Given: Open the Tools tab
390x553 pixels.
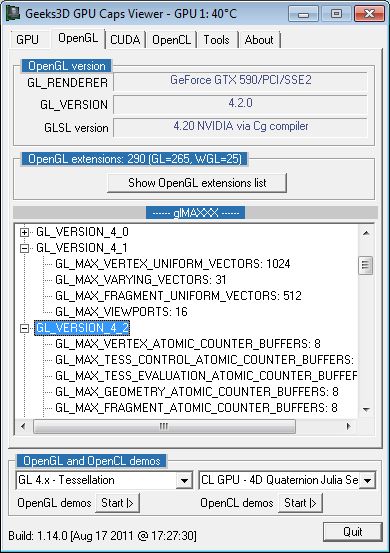Looking at the screenshot, I should tap(216, 40).
